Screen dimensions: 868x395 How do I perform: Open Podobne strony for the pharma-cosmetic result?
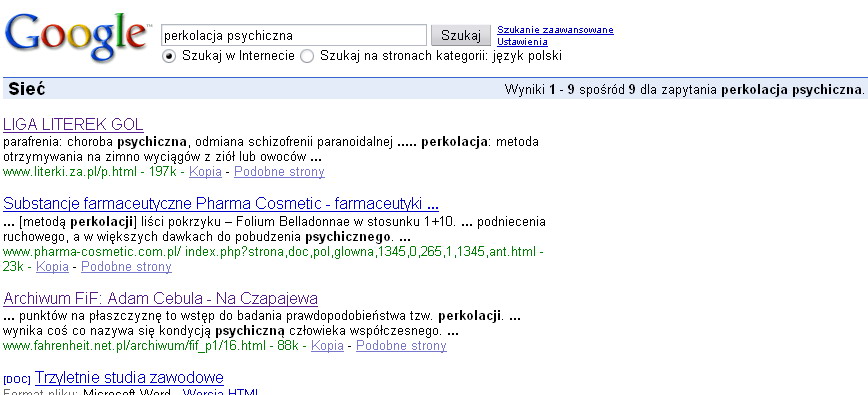click(126, 267)
